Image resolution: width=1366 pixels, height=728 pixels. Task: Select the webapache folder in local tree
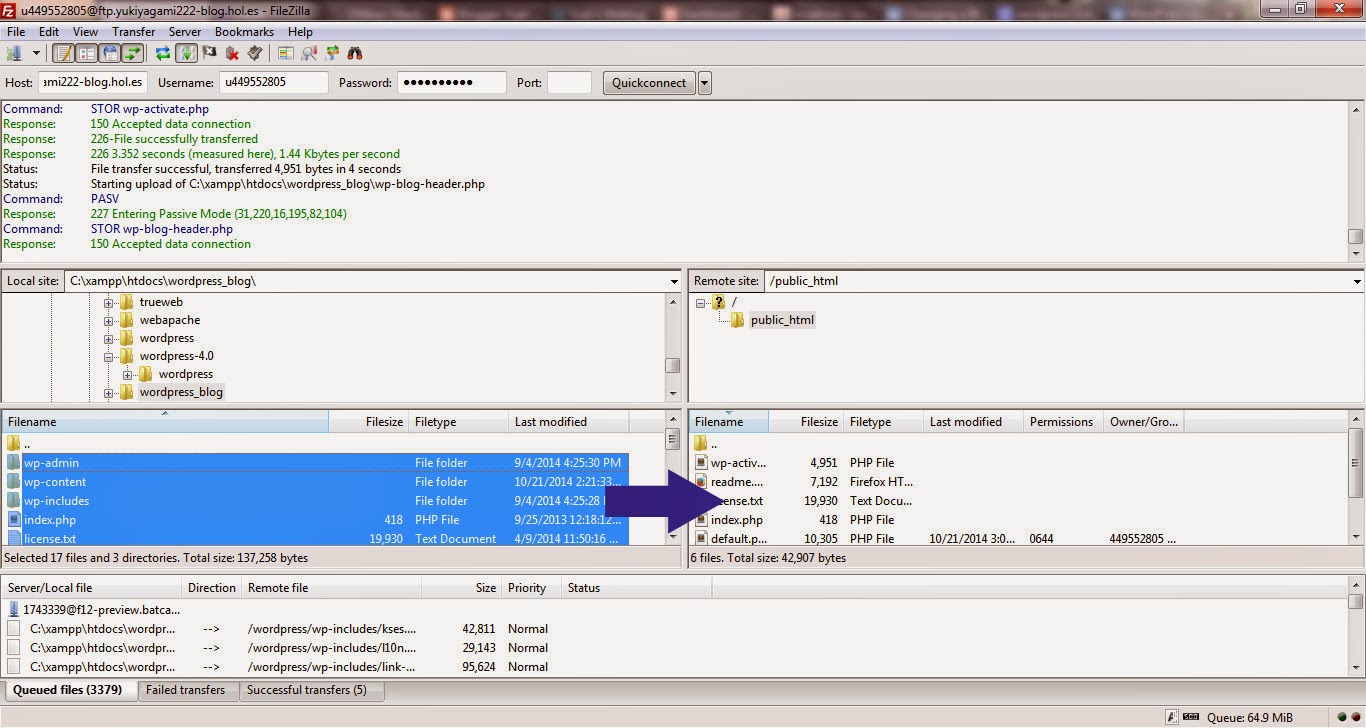[169, 320]
